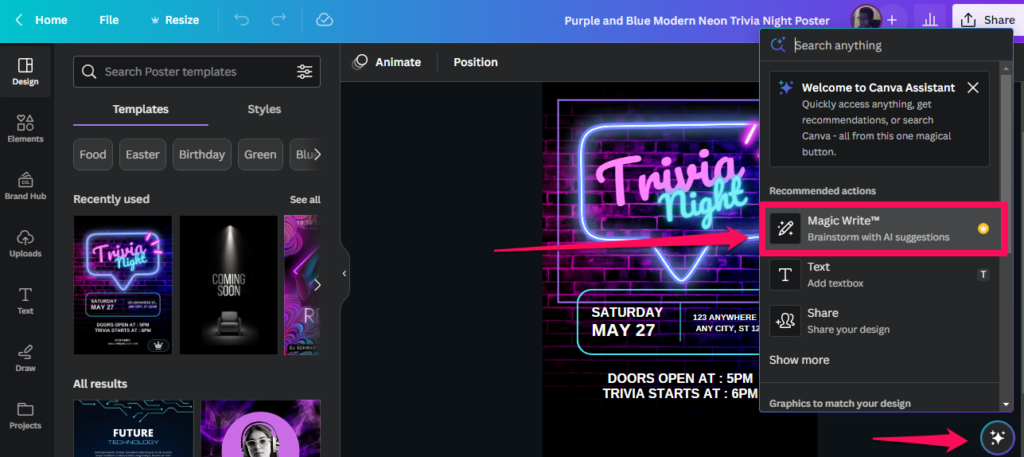The image size is (1024, 457).
Task: Click the Share people icon in the assistant
Action: point(785,321)
